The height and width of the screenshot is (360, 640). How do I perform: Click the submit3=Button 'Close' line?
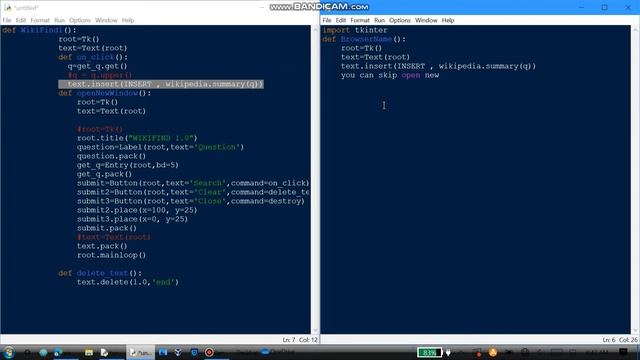tap(191, 201)
